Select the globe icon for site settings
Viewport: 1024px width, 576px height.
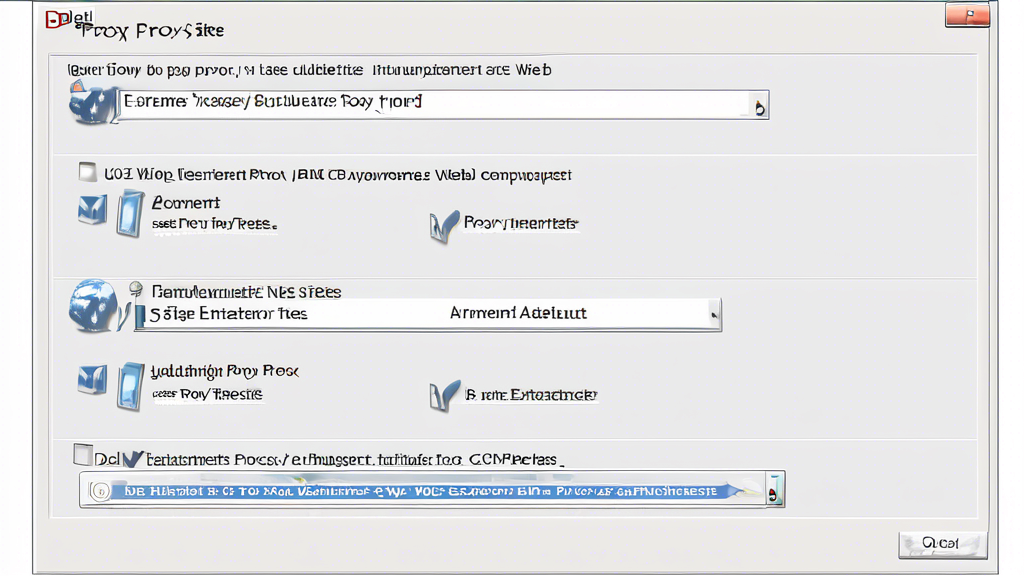[92, 305]
